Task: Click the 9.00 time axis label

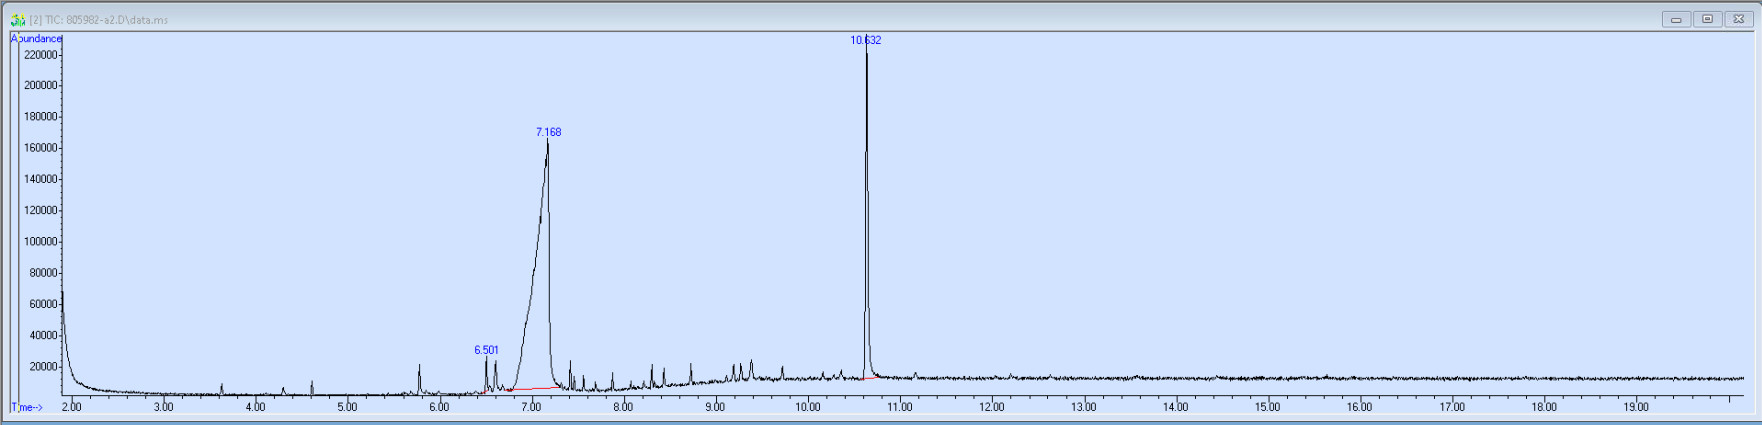Action: 715,407
